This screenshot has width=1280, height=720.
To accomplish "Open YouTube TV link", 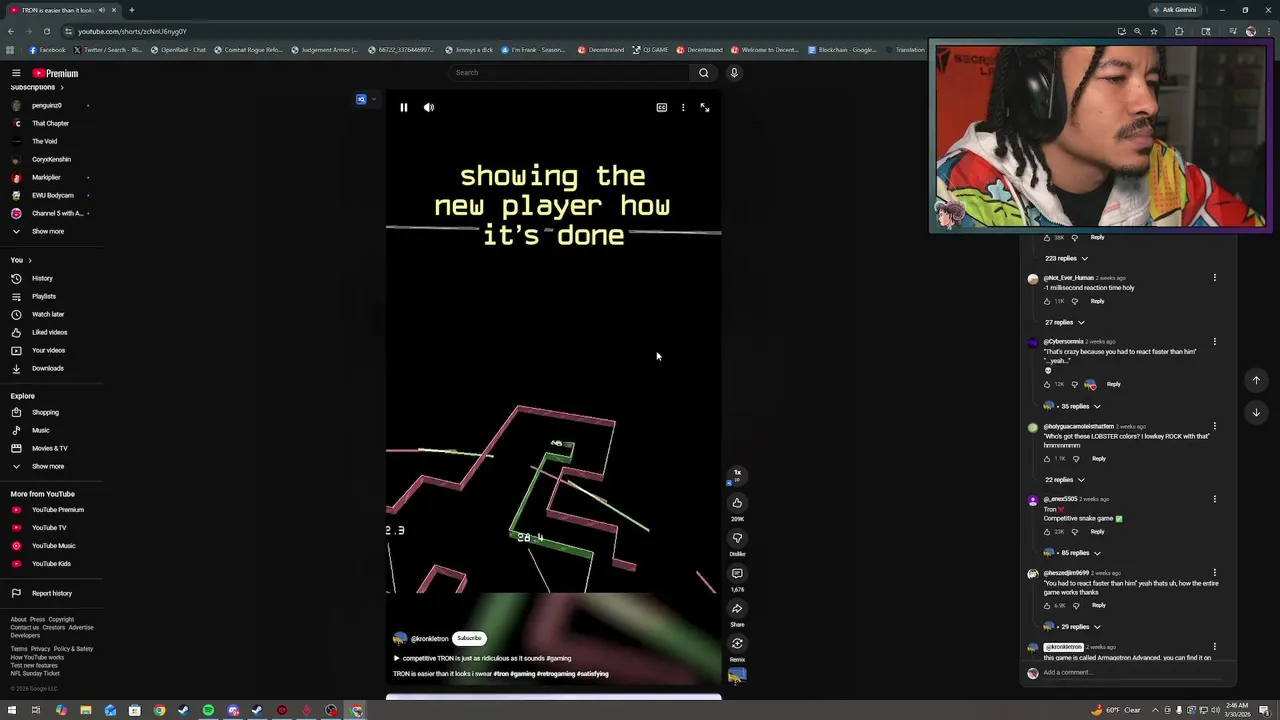I will click(48, 528).
